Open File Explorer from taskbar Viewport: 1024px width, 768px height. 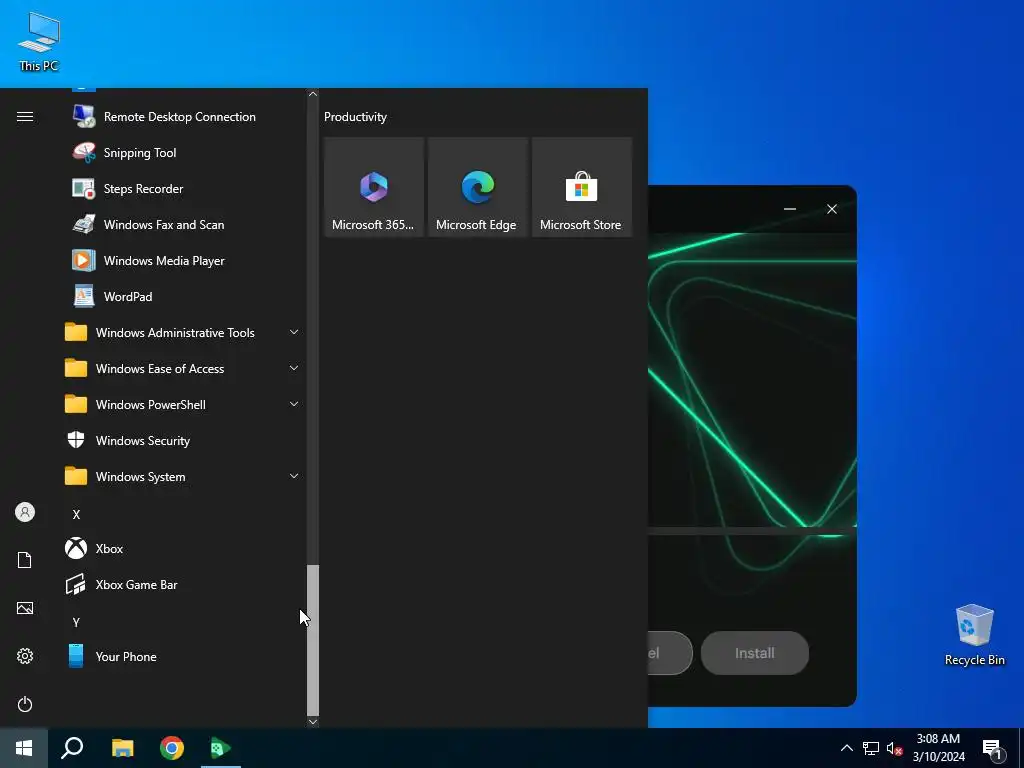[x=122, y=748]
